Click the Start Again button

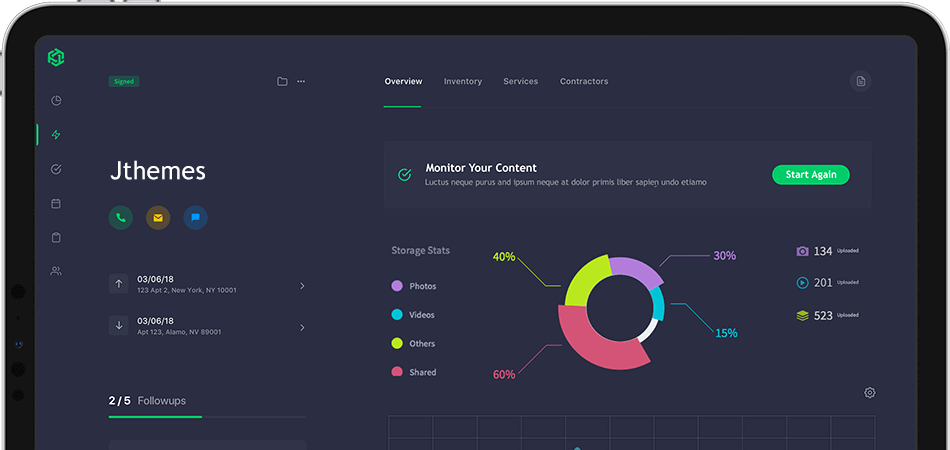[811, 174]
